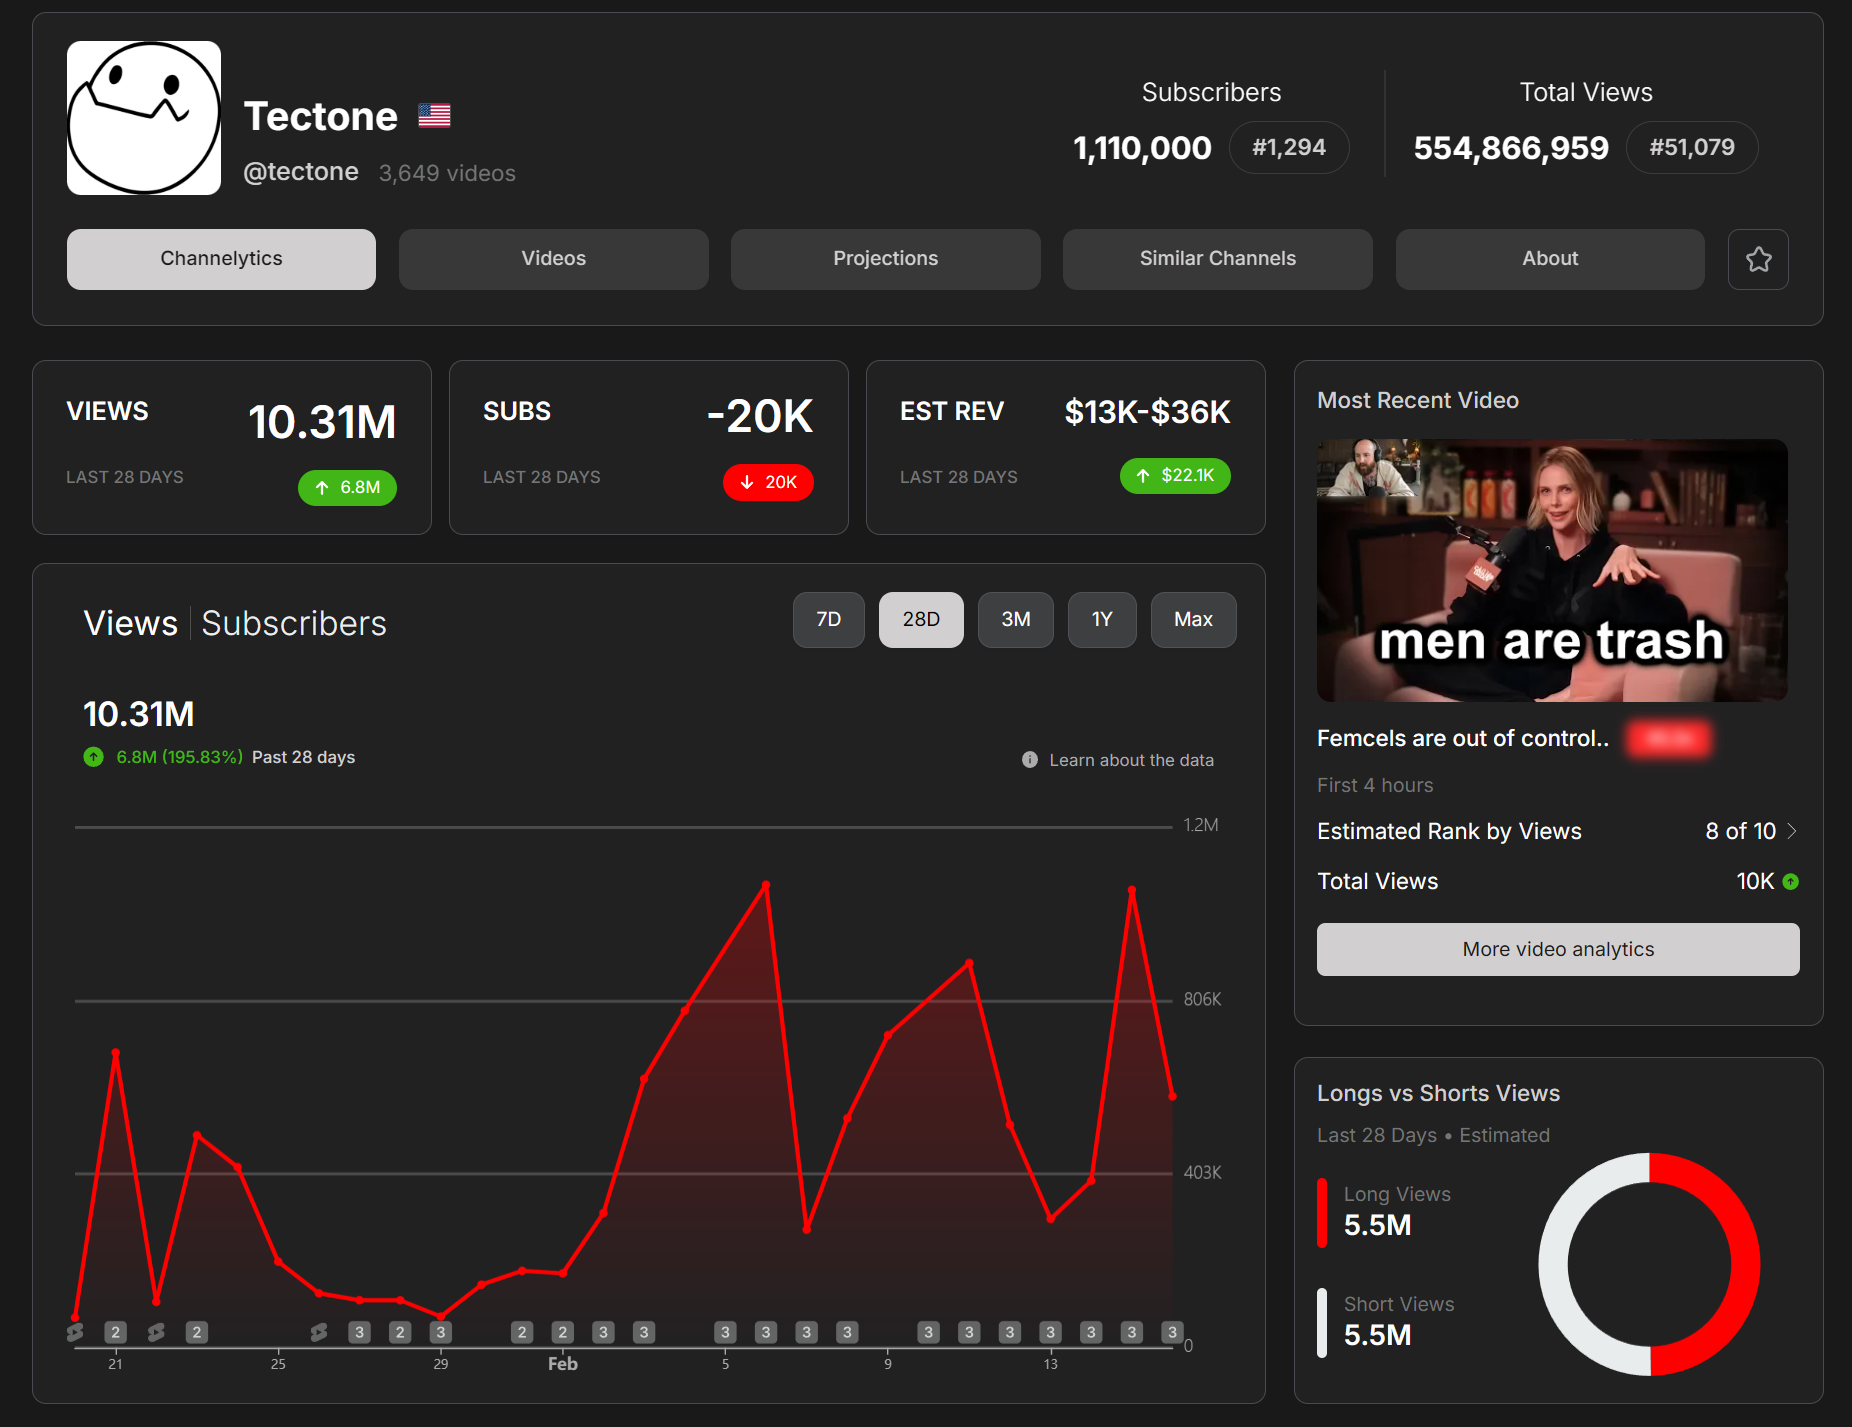Click the @tectone channel handle
Screen dimensions: 1852x1427
click(301, 172)
